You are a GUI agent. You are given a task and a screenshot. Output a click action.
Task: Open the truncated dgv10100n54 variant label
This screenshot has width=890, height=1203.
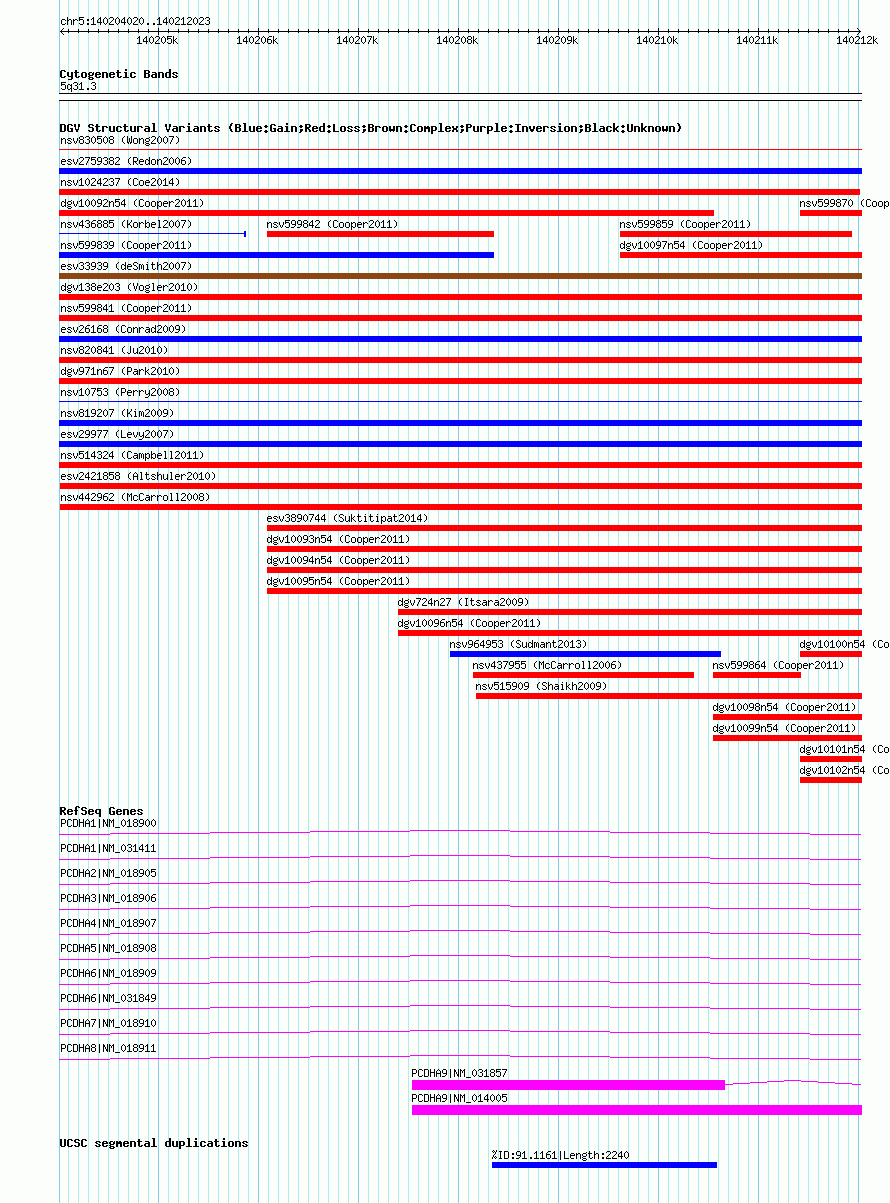click(844, 644)
